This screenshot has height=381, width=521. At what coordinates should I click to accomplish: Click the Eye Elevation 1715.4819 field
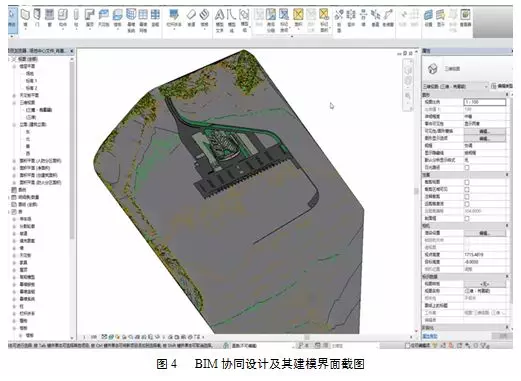point(484,255)
